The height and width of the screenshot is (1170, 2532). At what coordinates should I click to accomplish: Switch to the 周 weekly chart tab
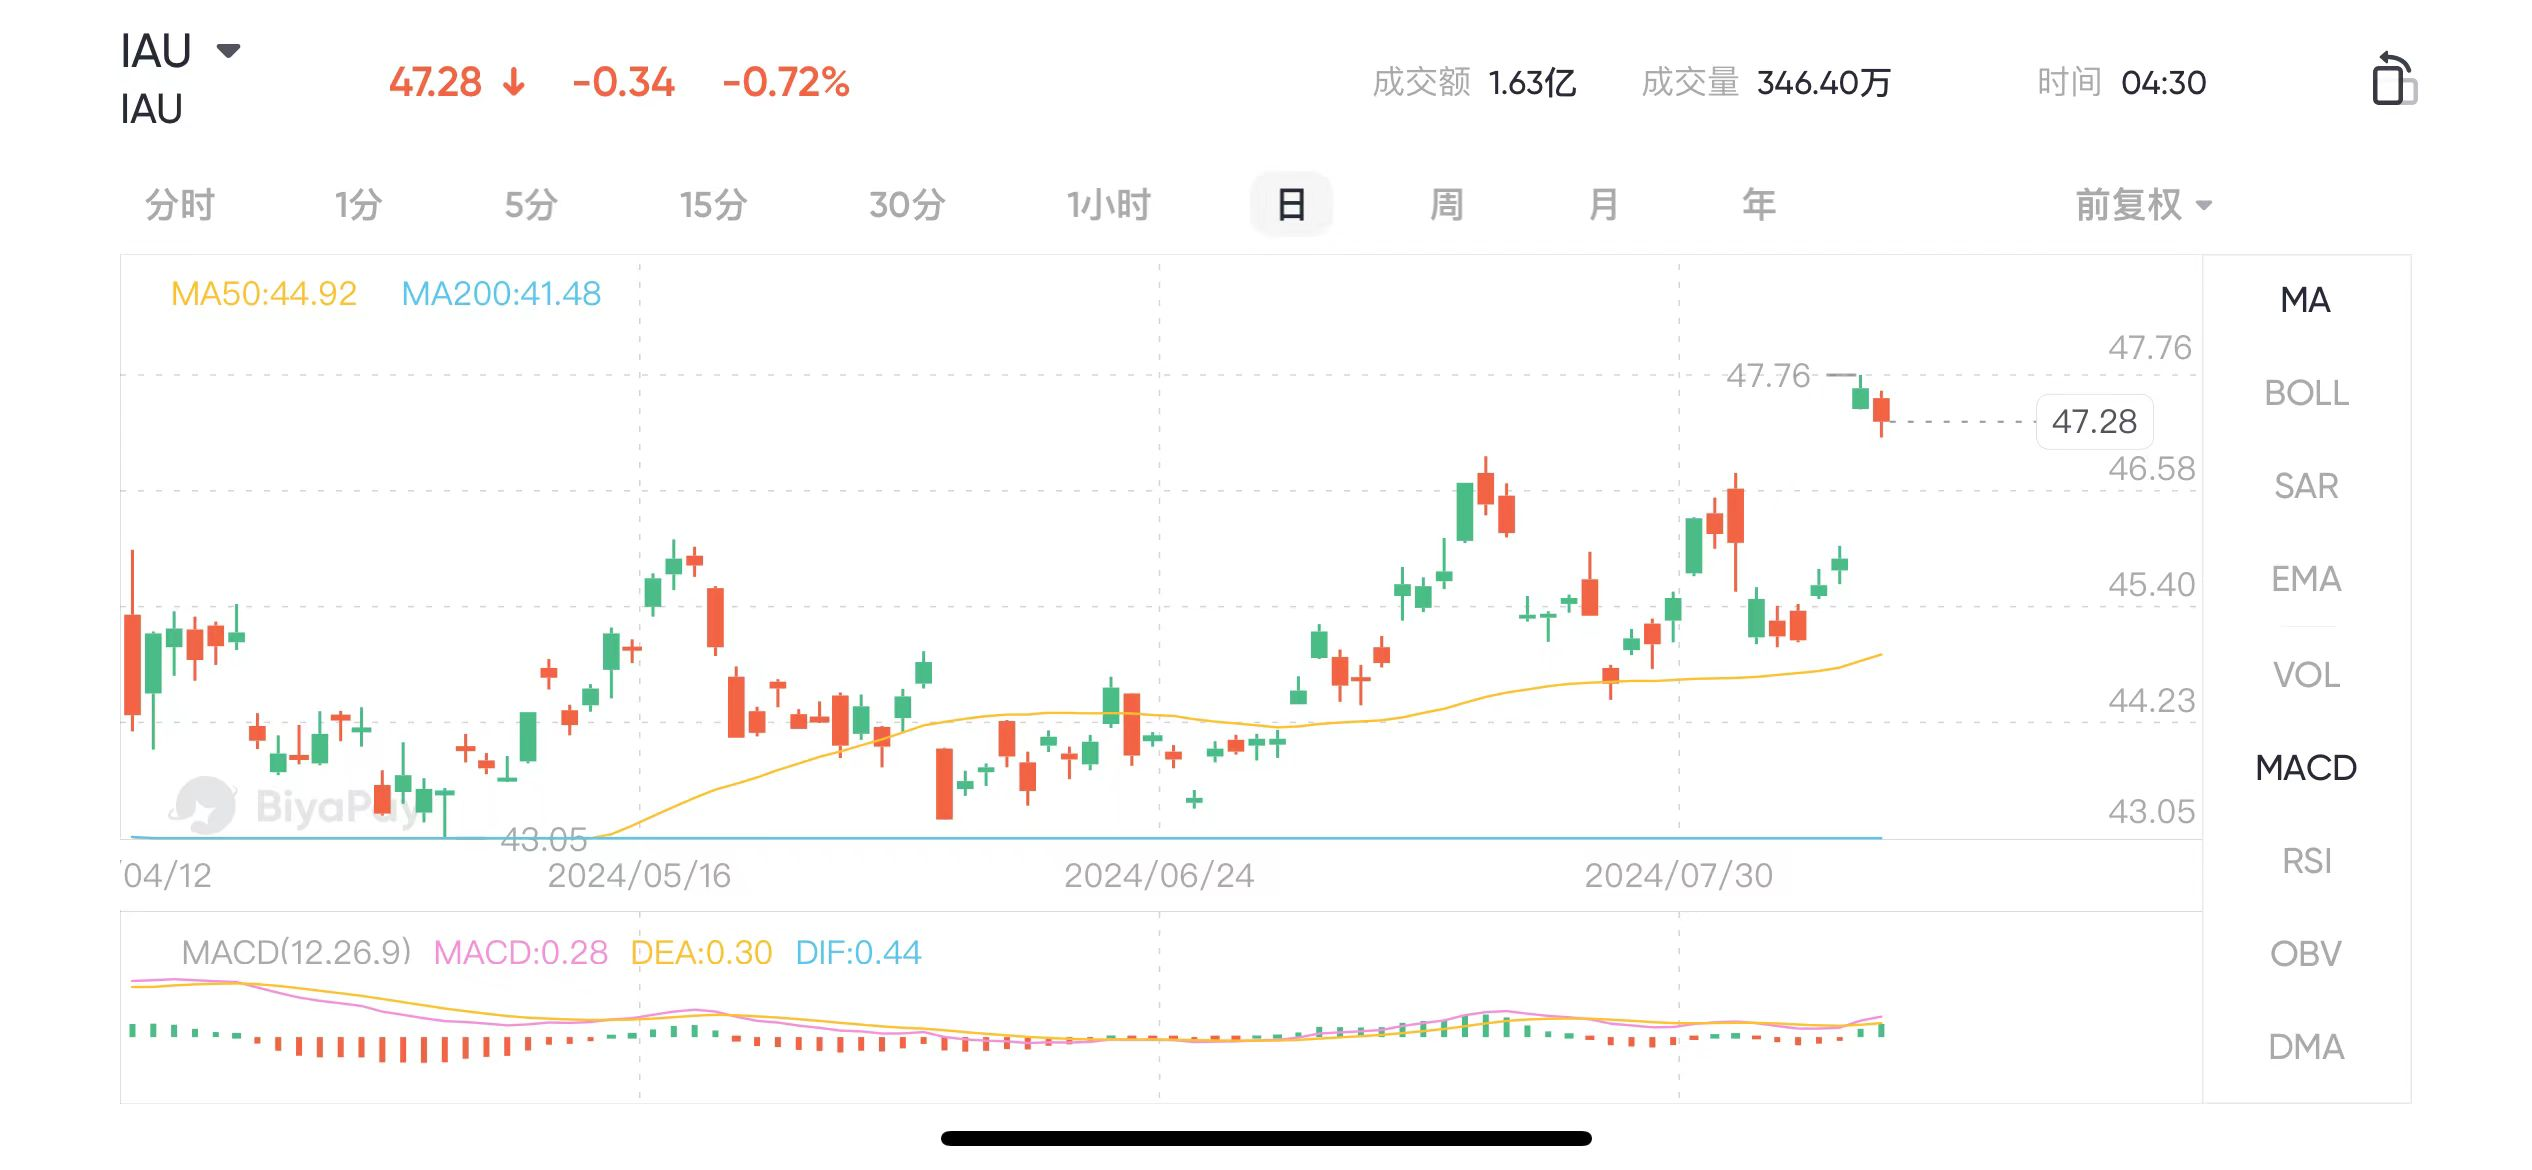click(1447, 205)
